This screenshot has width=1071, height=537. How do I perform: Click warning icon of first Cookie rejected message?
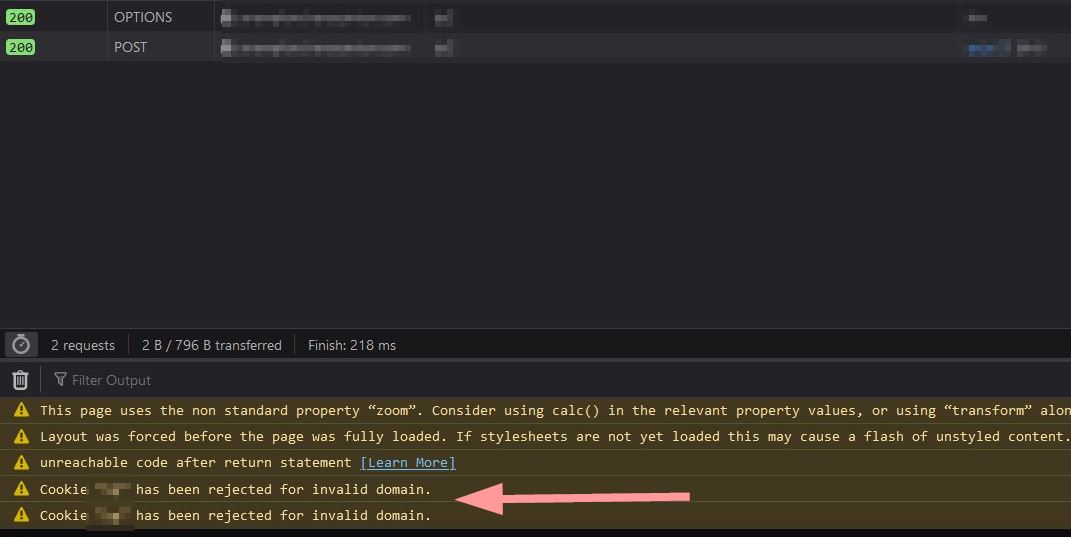click(x=22, y=488)
